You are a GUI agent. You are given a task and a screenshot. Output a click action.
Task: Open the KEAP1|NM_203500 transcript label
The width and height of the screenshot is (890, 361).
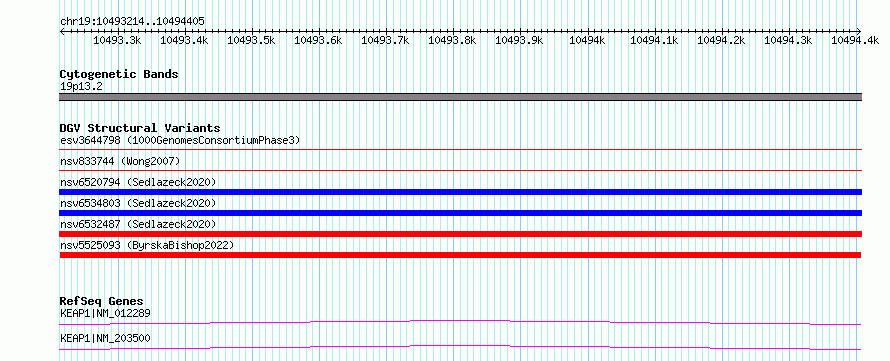[x=105, y=338]
